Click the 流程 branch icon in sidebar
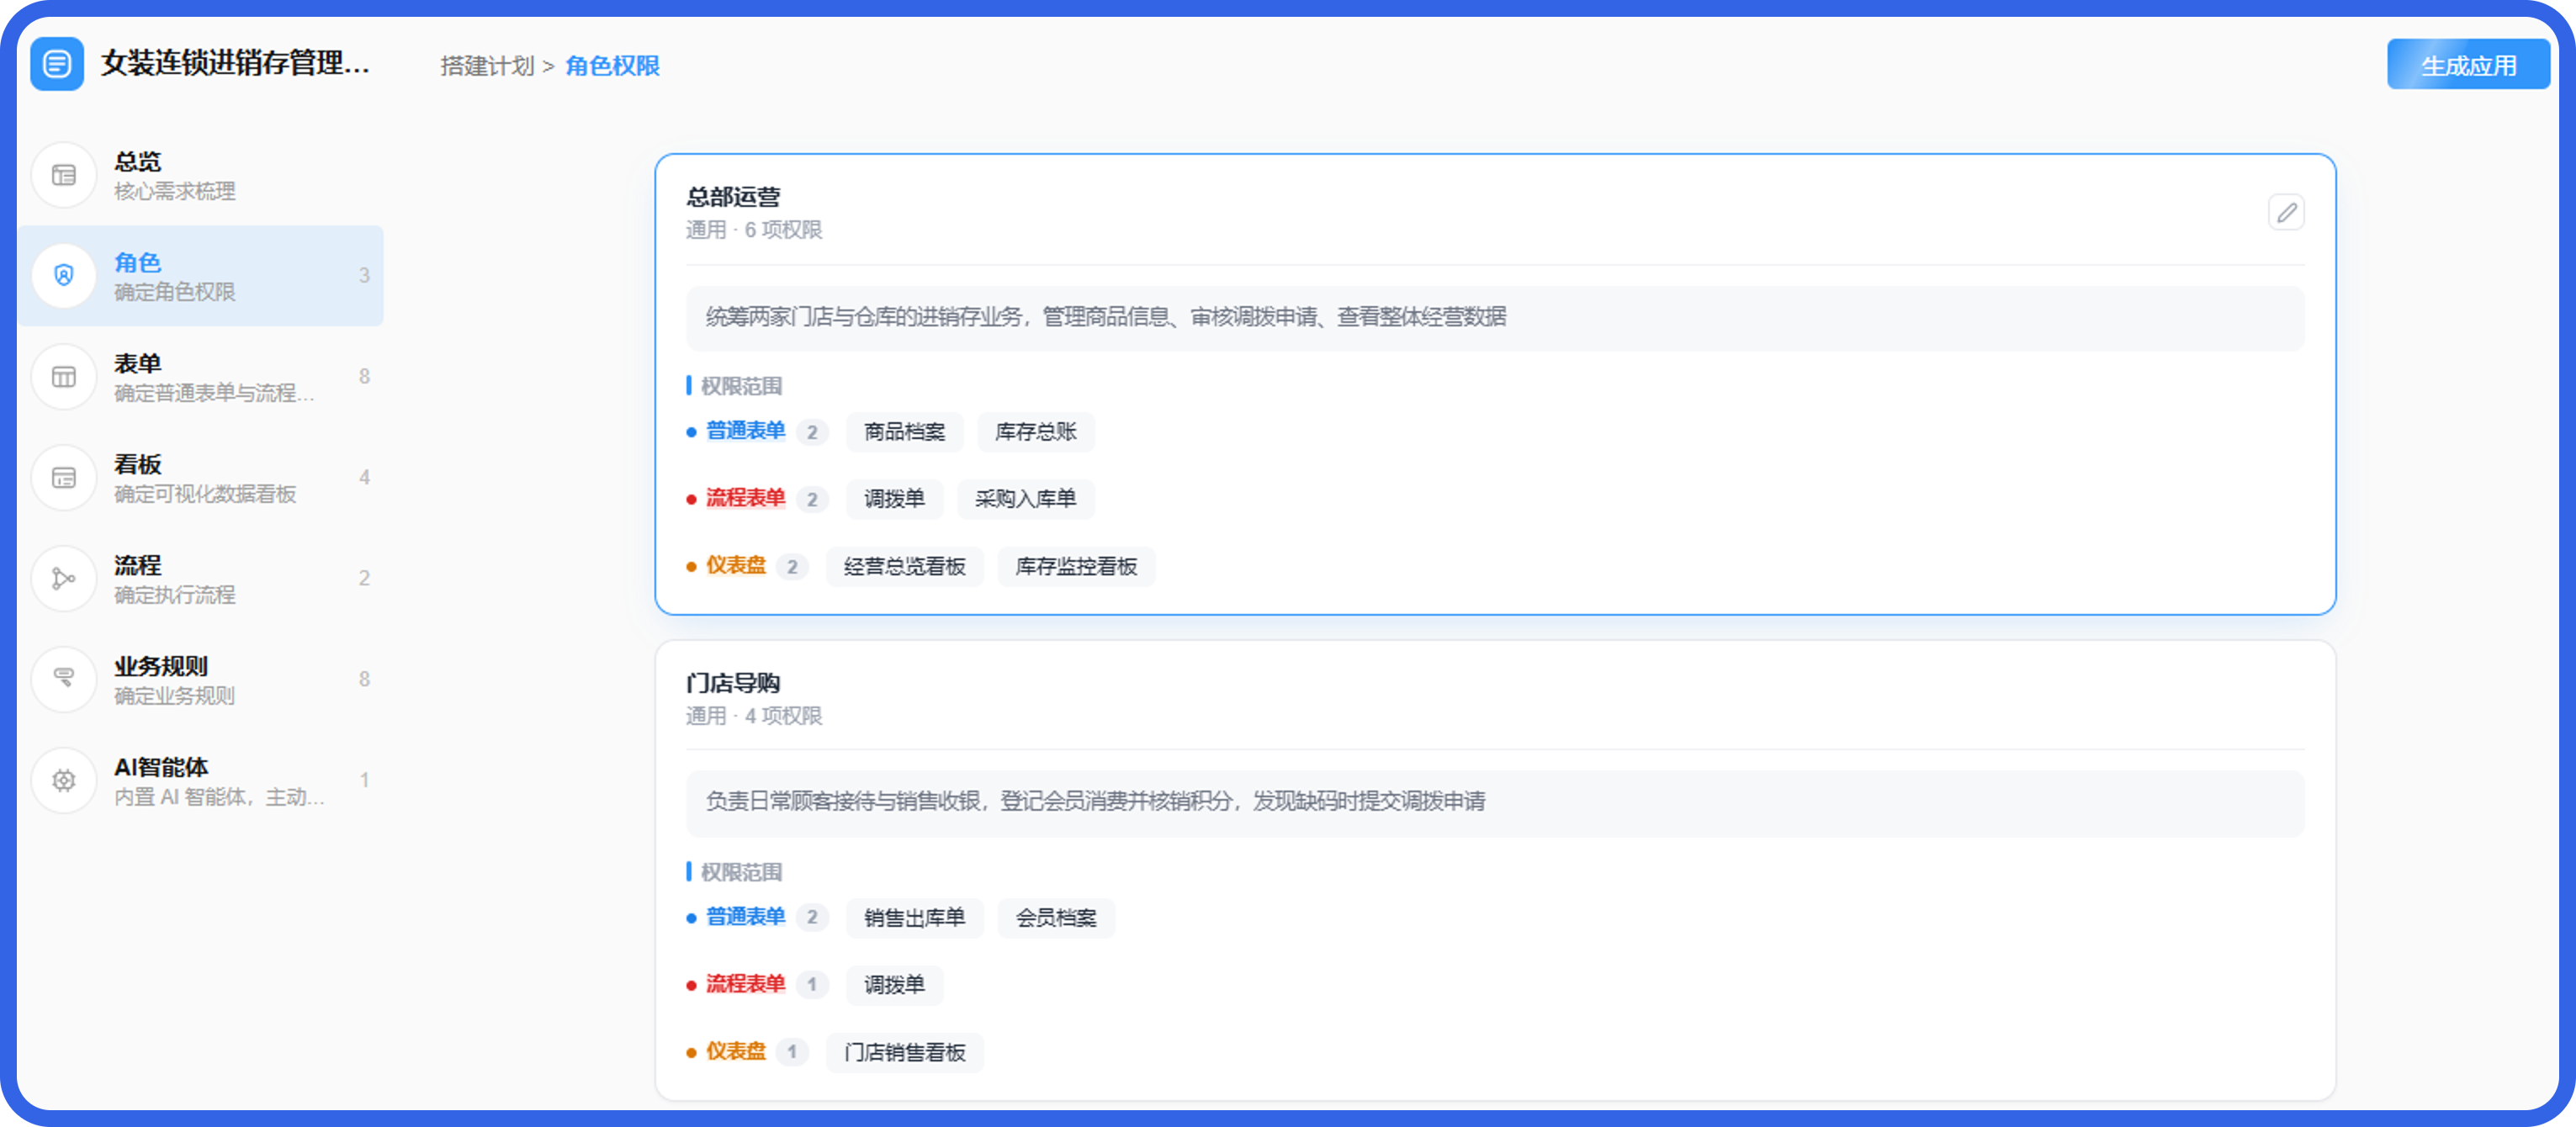This screenshot has height=1127, width=2576. pyautogui.click(x=64, y=578)
